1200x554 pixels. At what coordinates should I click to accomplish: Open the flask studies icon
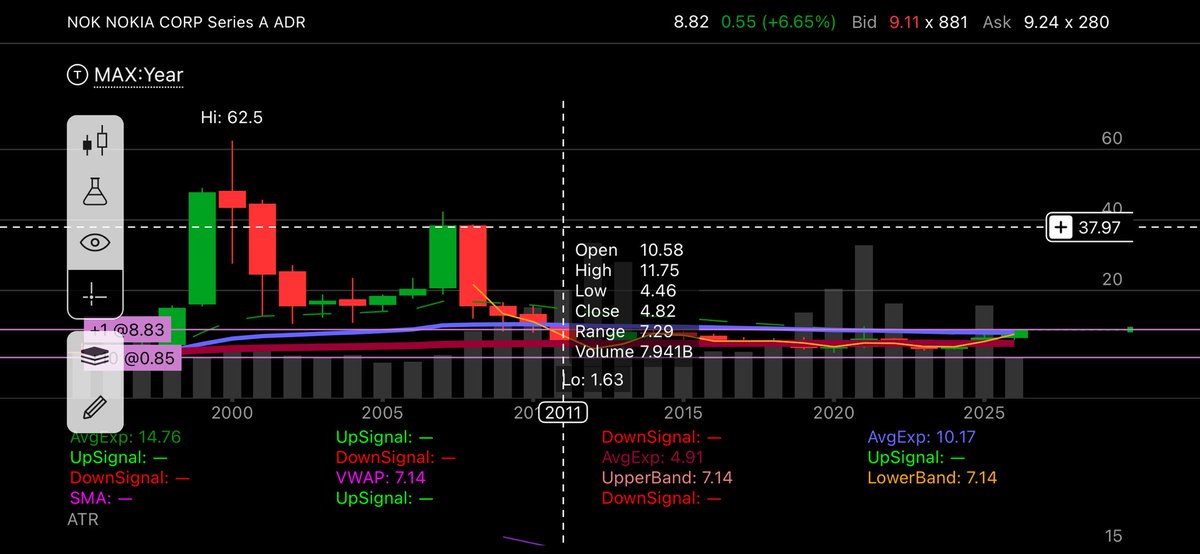point(95,192)
